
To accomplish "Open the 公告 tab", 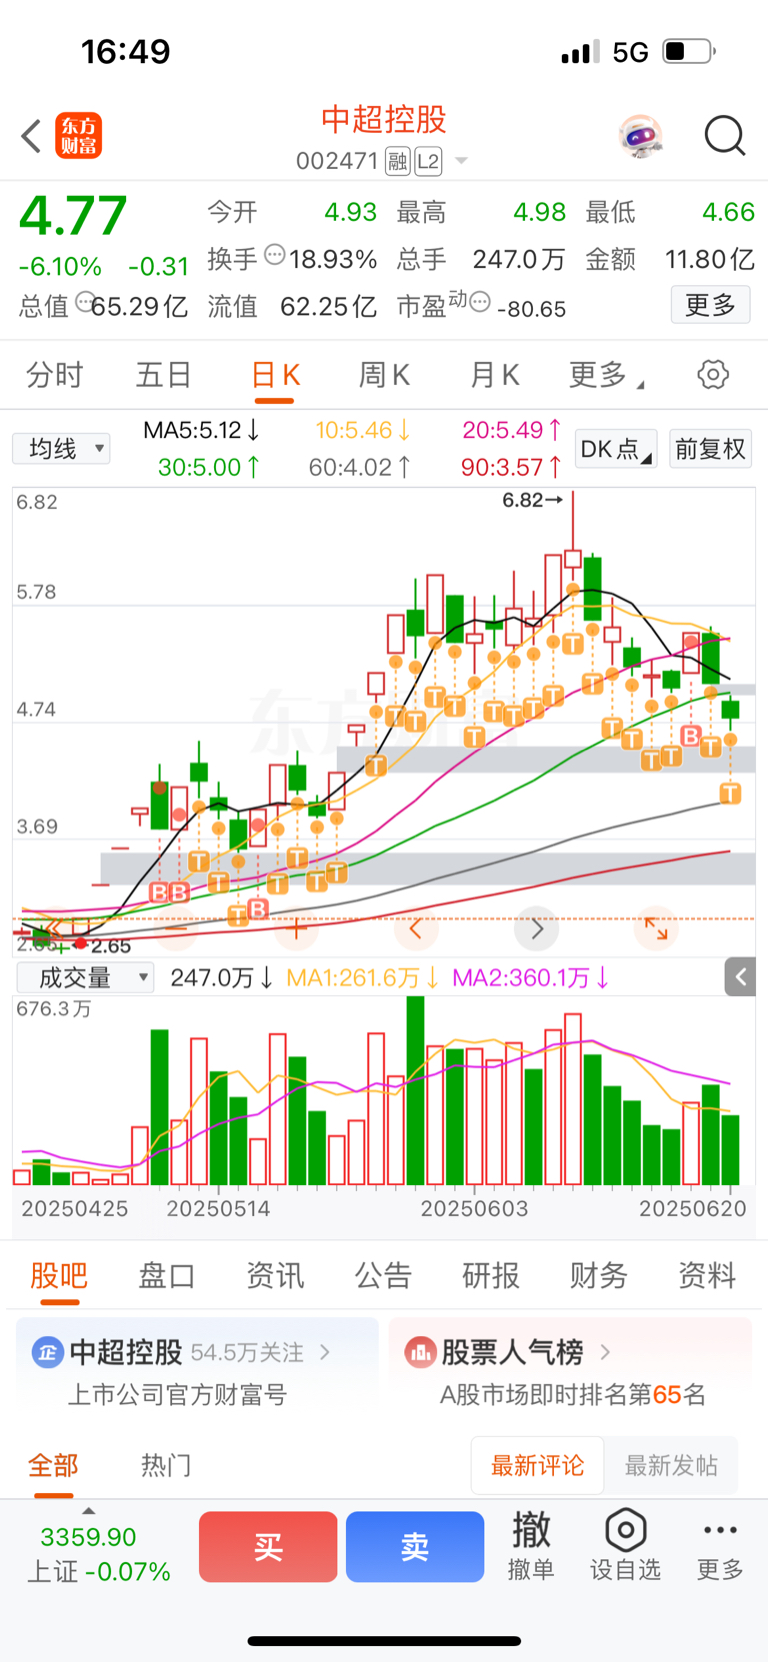I will tap(383, 1275).
